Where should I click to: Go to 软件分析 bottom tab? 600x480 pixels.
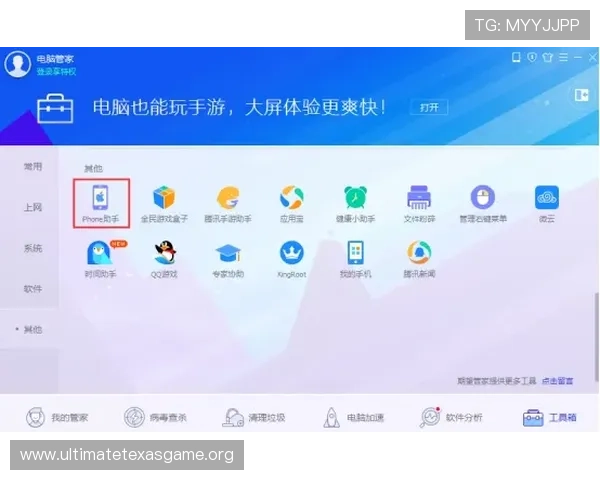[x=451, y=417]
